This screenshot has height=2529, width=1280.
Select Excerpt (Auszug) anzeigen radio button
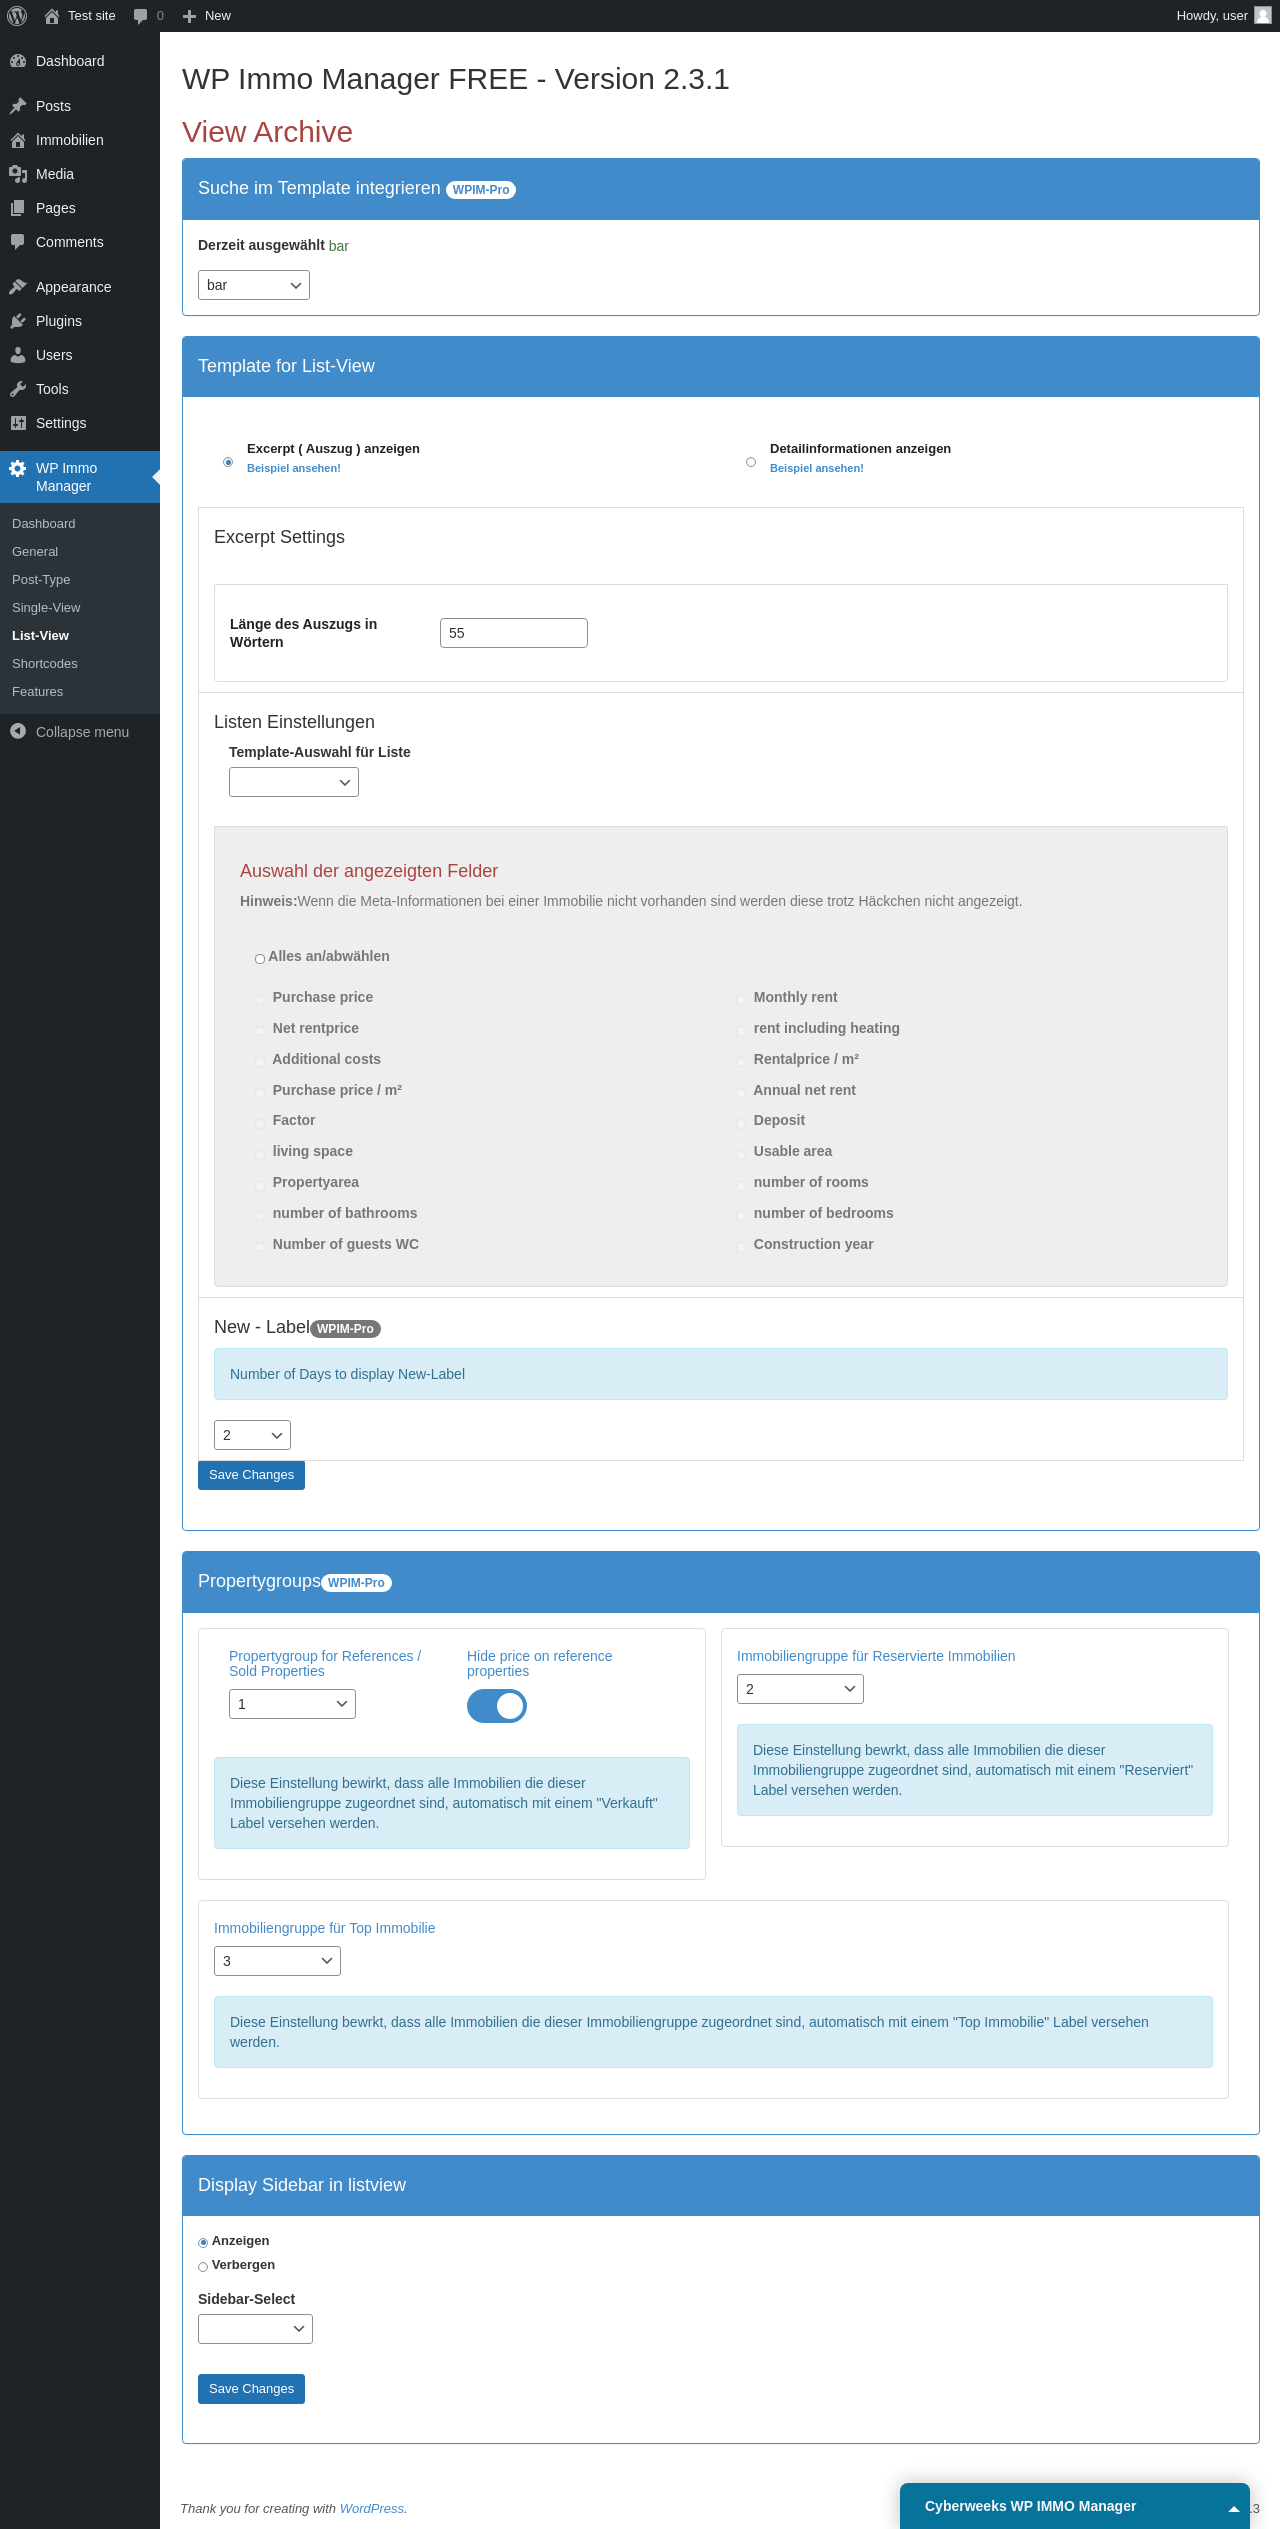[228, 462]
